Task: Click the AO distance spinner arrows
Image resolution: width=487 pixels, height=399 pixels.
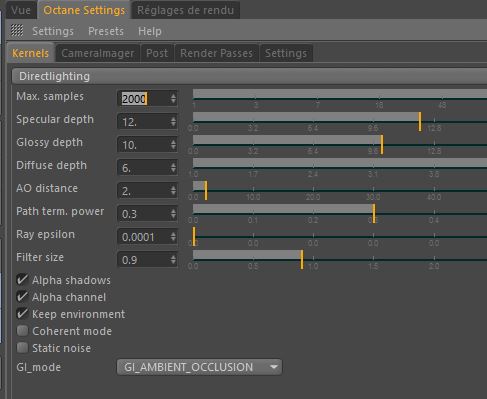Action: pos(173,191)
